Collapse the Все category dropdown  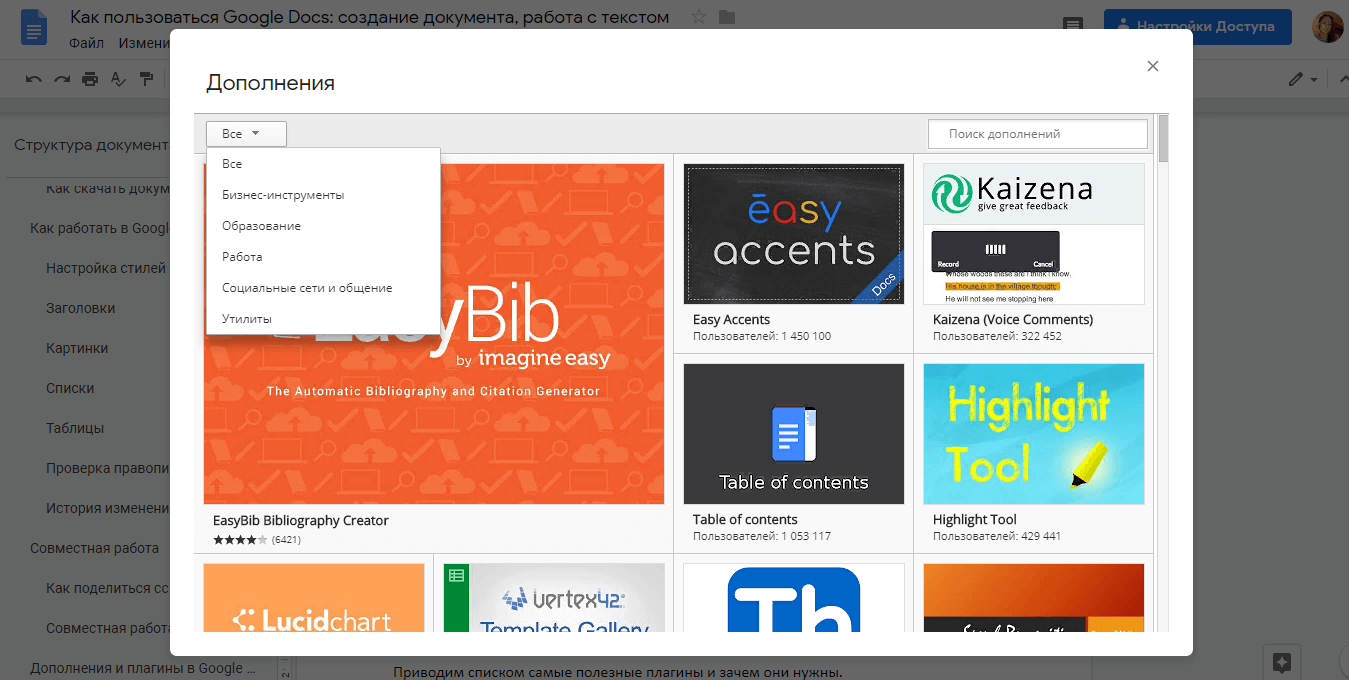(246, 134)
